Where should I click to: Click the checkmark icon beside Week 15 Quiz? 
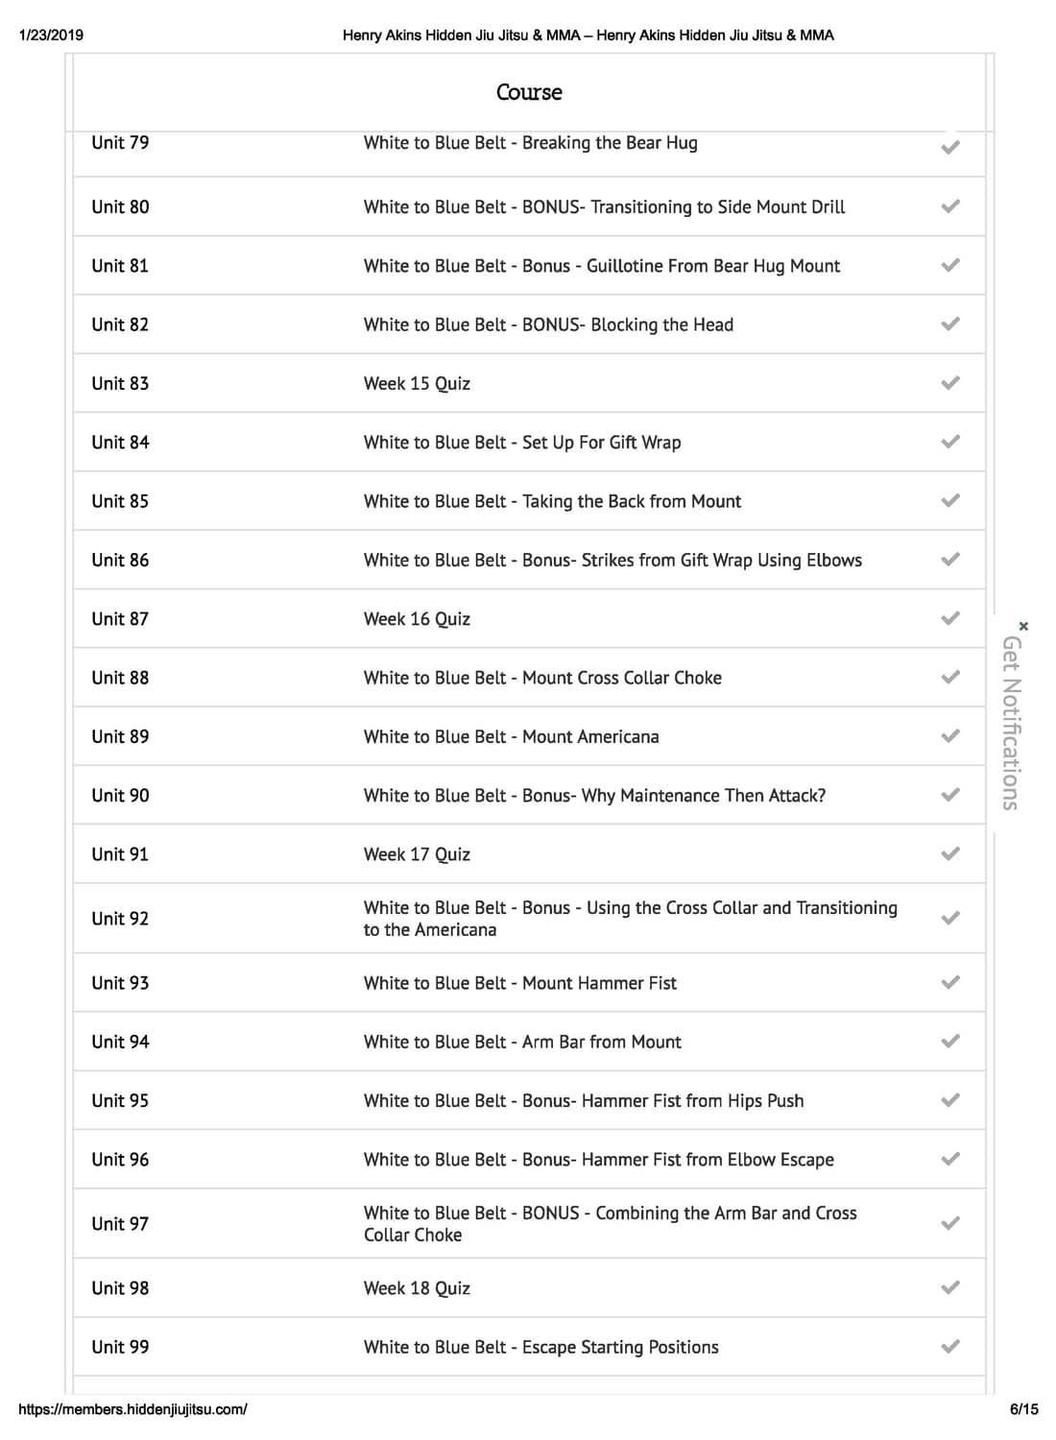coord(950,383)
